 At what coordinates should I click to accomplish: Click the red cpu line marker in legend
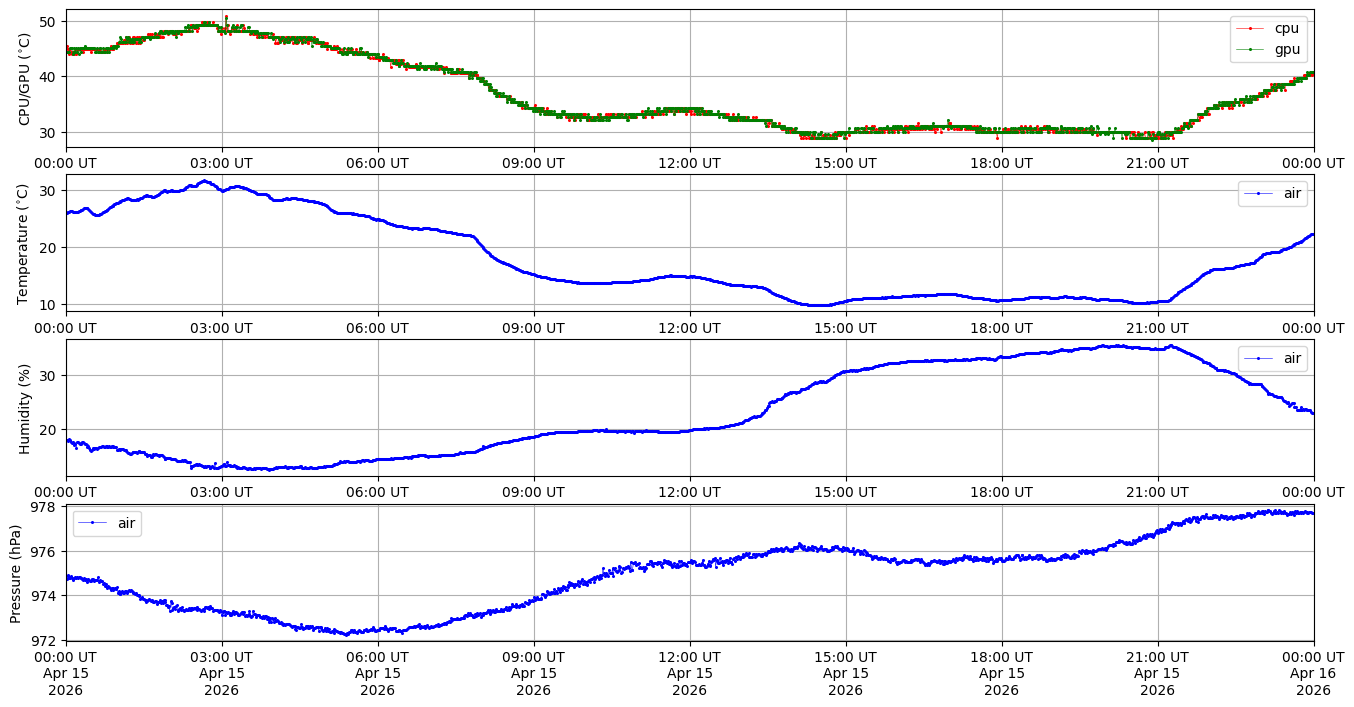1250,29
